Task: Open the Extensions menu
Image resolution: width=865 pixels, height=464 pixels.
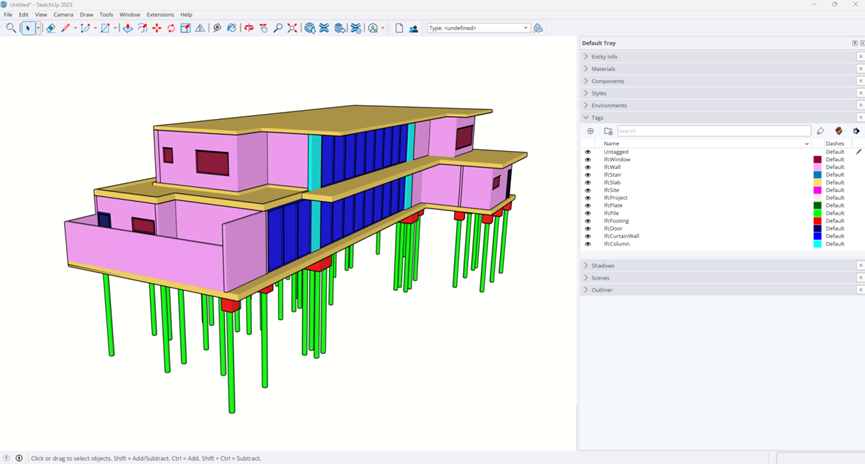Action: pos(160,15)
